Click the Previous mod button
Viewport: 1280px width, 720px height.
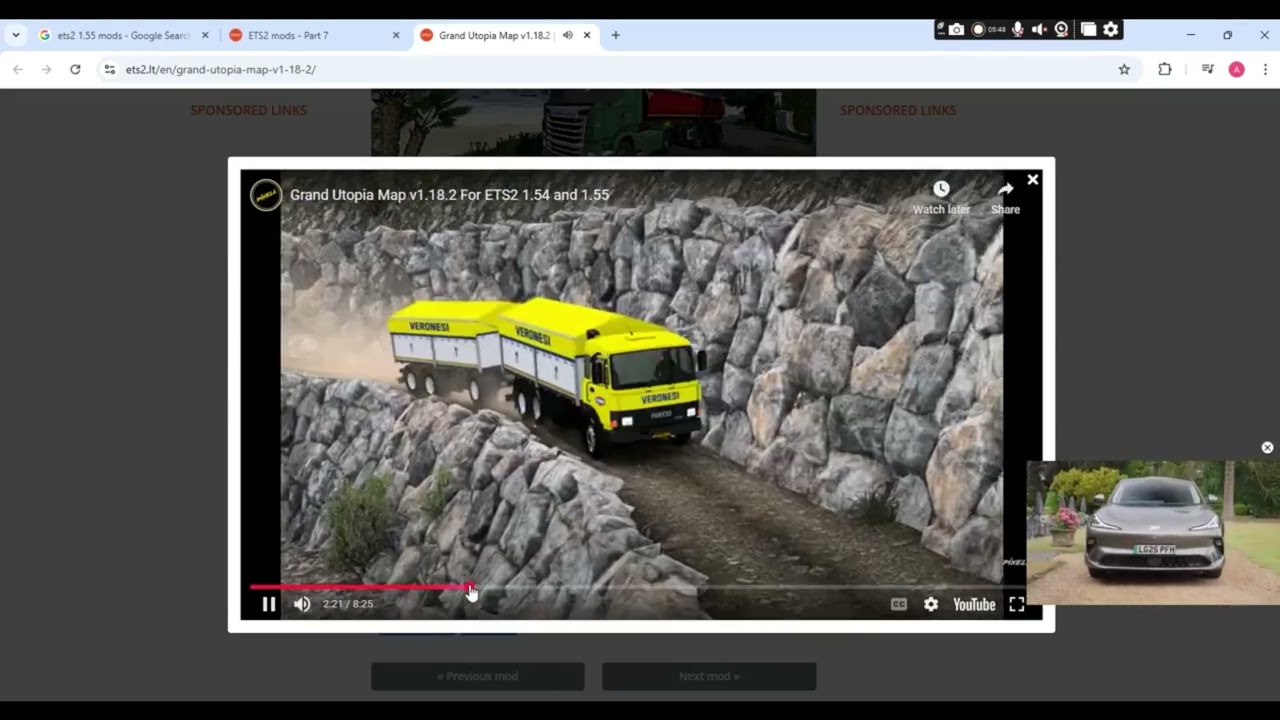click(478, 676)
